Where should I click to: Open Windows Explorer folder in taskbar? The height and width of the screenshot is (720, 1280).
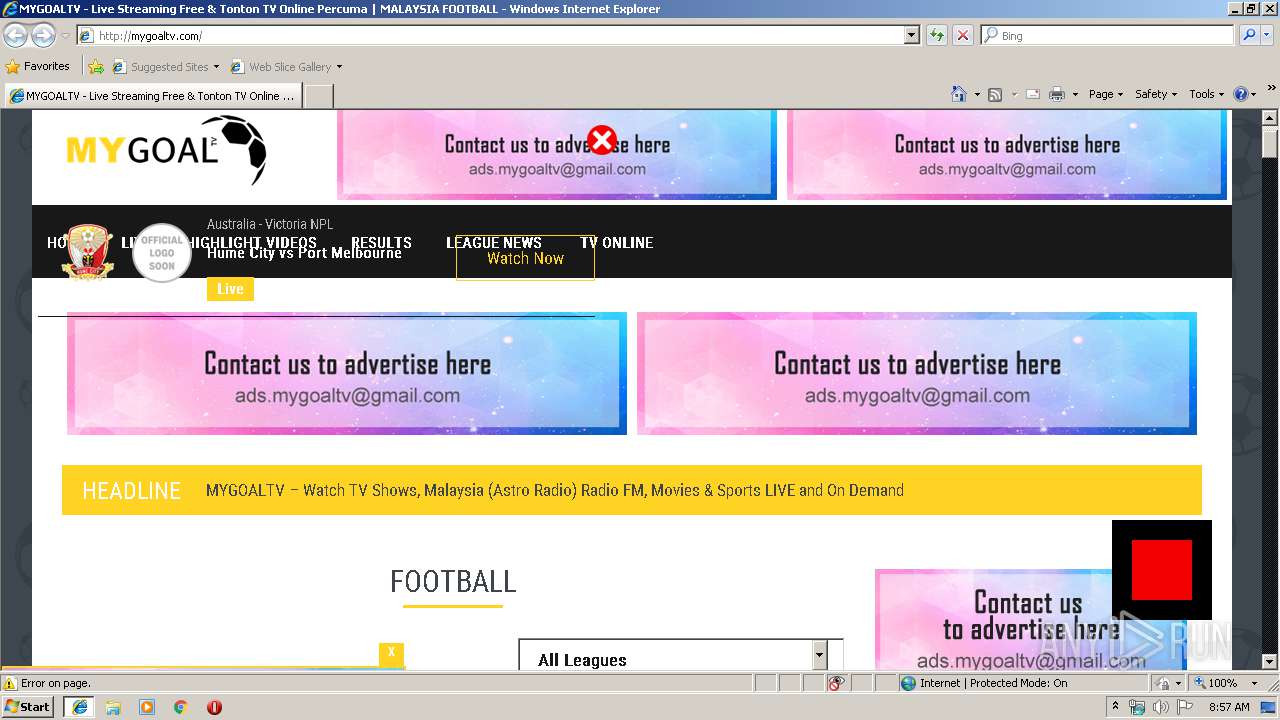pyautogui.click(x=113, y=707)
